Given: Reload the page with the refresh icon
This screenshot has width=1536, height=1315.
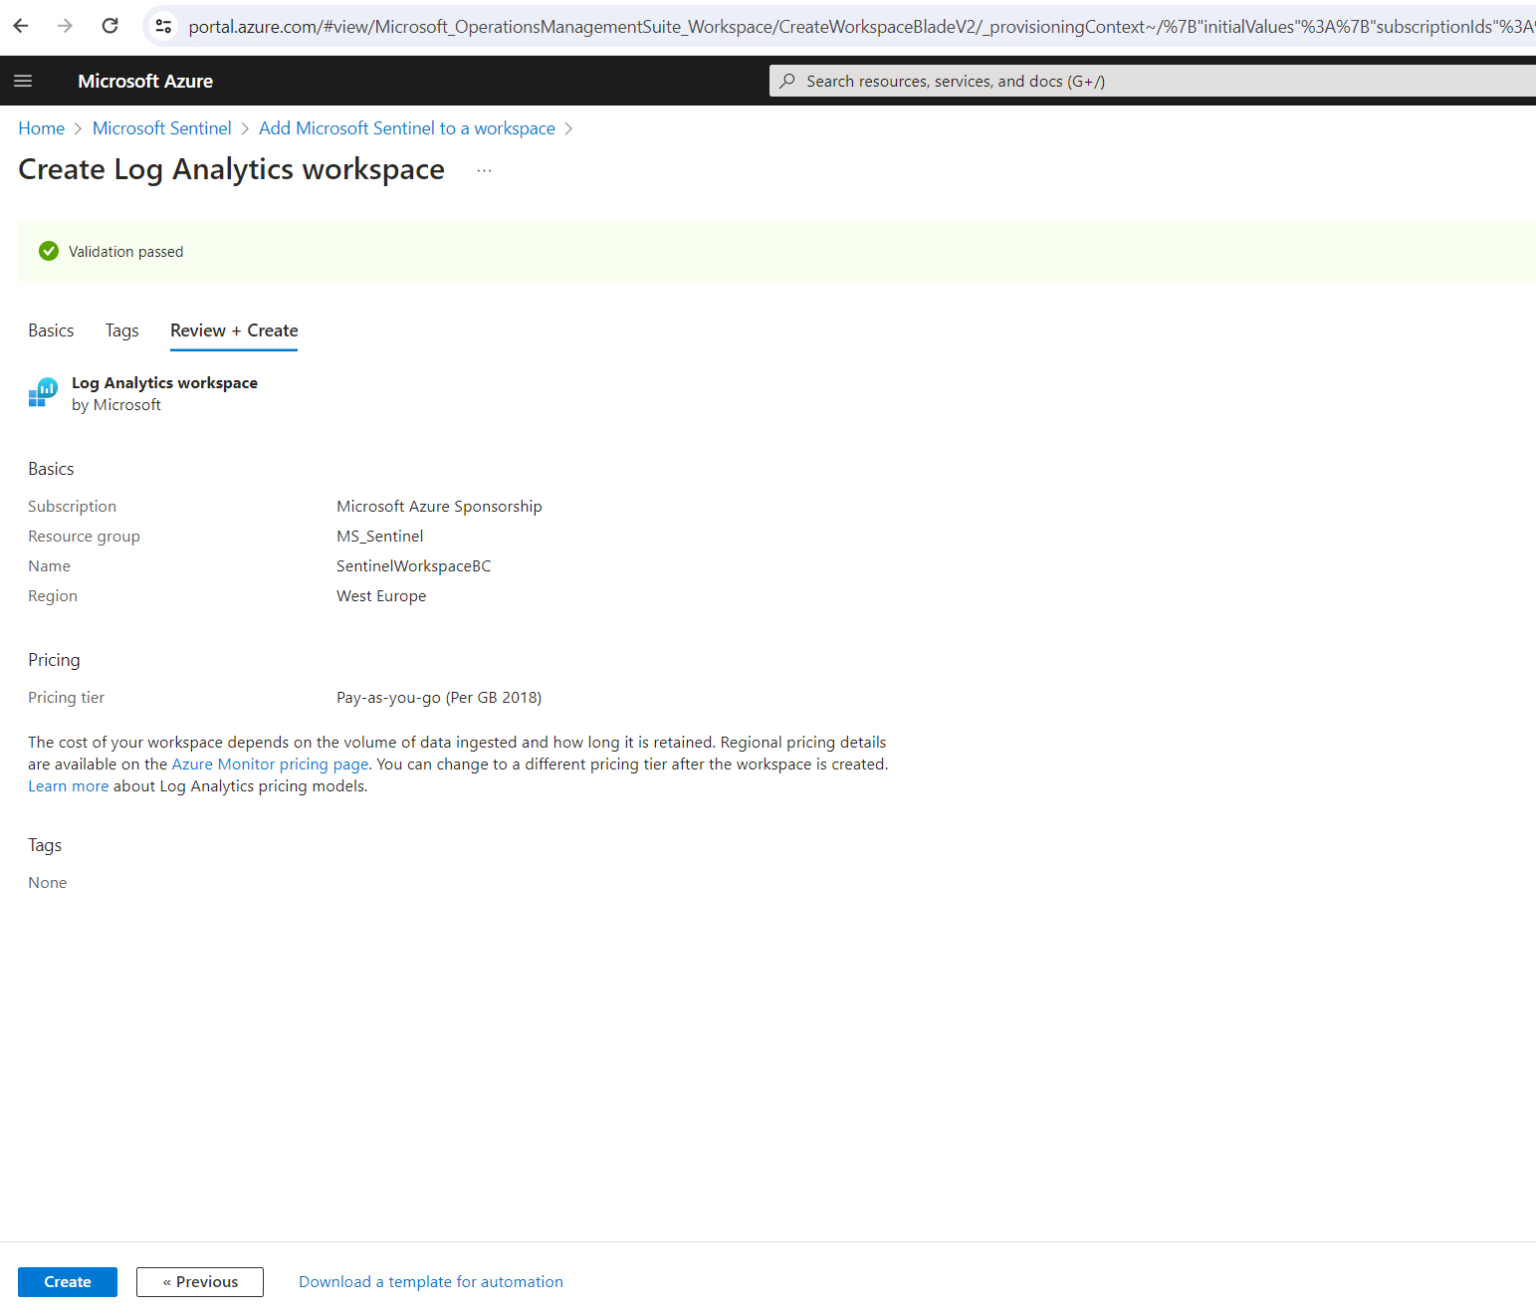Looking at the screenshot, I should click(110, 26).
